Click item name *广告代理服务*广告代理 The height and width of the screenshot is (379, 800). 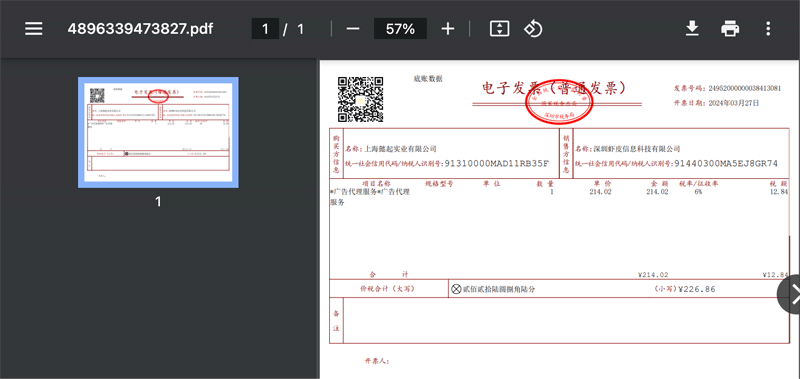370,192
